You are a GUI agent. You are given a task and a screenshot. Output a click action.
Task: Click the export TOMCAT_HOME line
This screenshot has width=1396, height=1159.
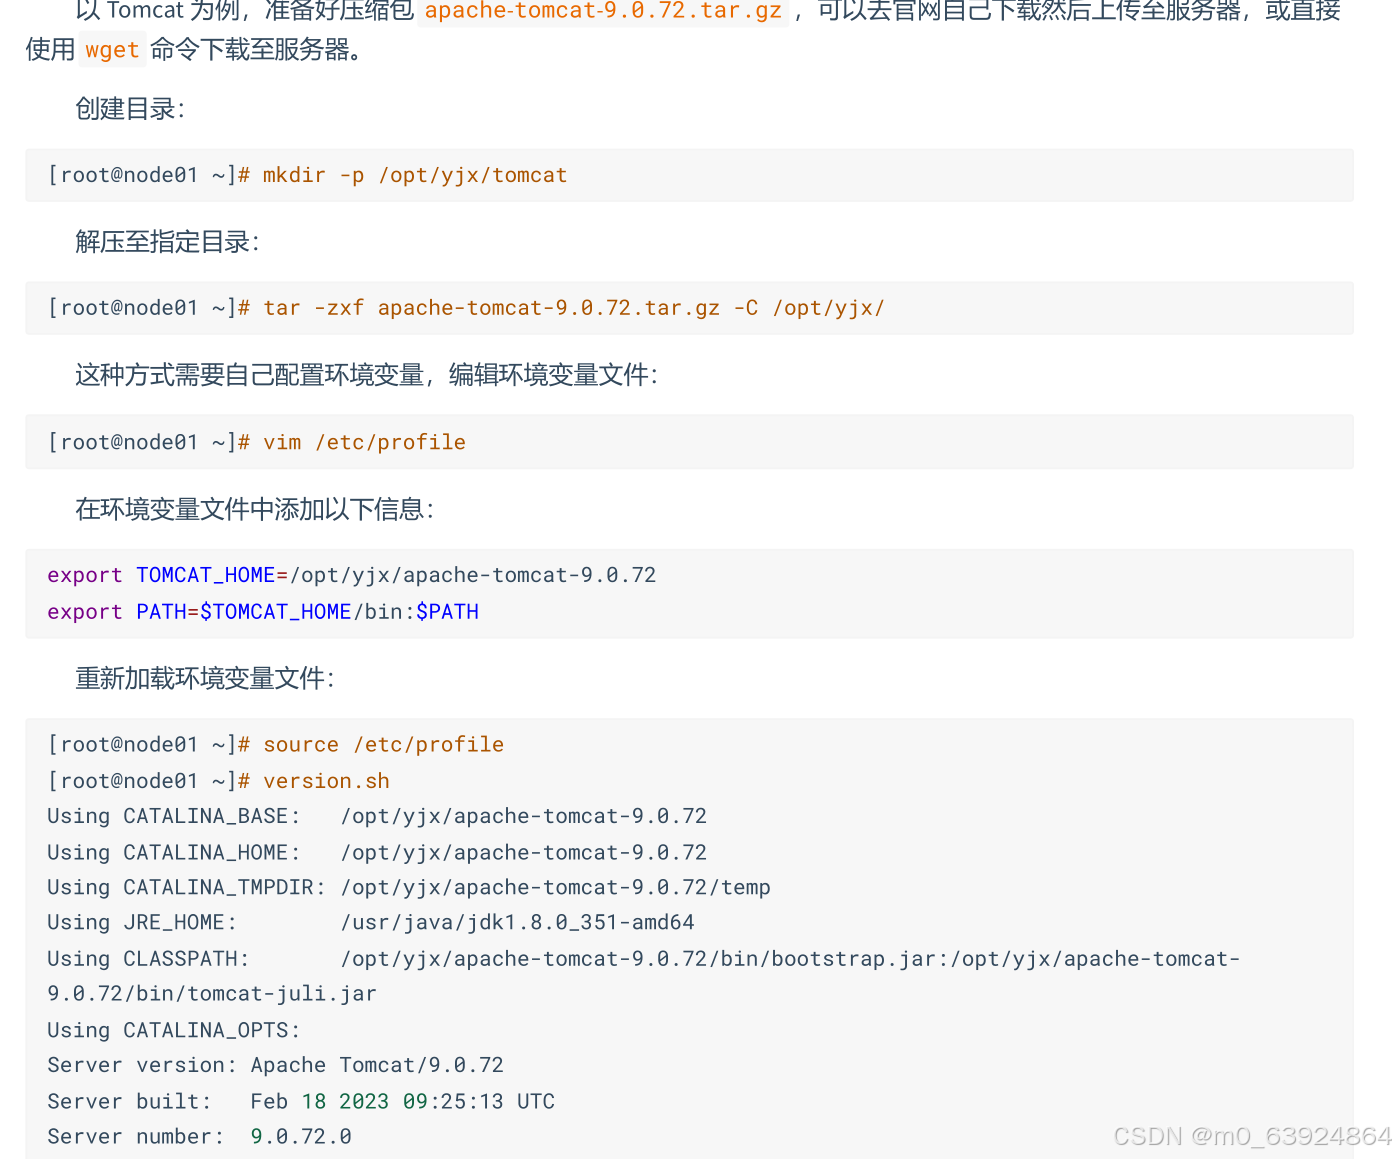[x=352, y=575]
